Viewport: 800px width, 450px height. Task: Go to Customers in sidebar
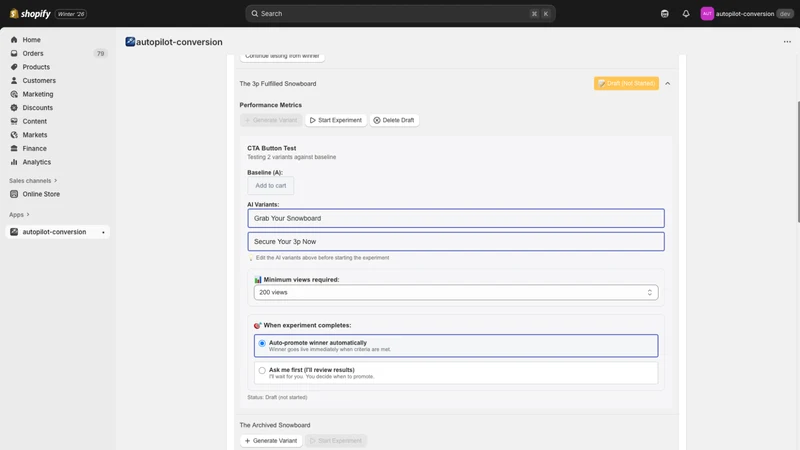click(x=39, y=81)
